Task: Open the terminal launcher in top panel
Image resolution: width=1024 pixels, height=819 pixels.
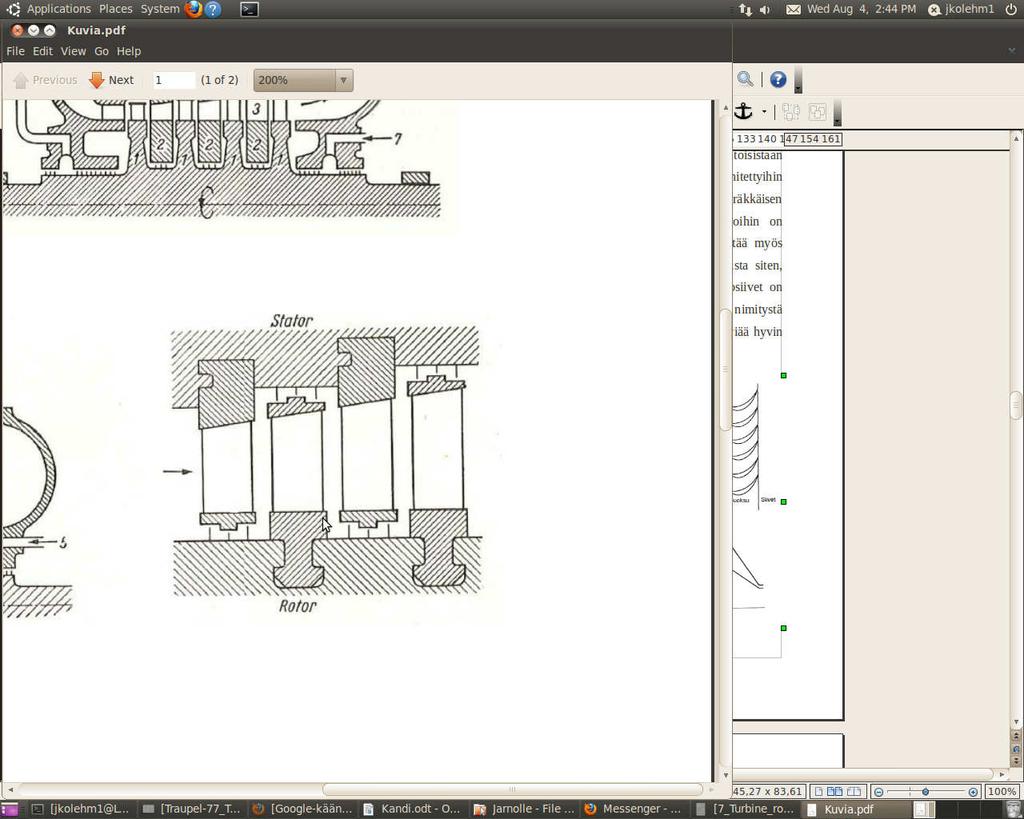Action: tap(249, 9)
